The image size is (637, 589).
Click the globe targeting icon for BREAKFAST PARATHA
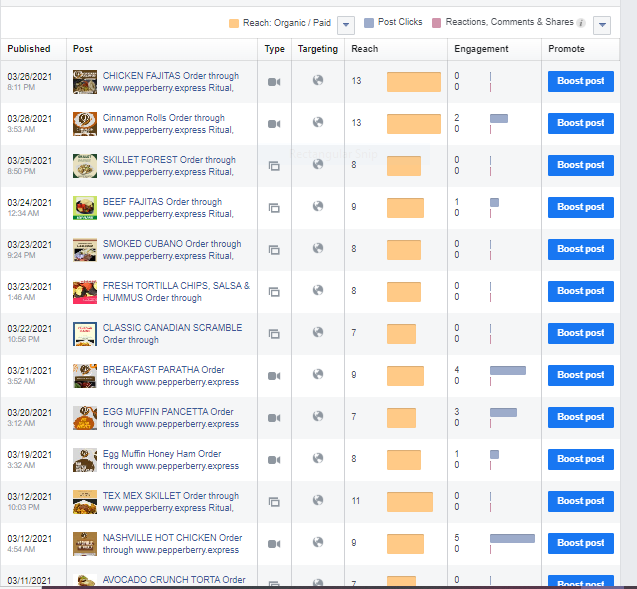(x=318, y=374)
